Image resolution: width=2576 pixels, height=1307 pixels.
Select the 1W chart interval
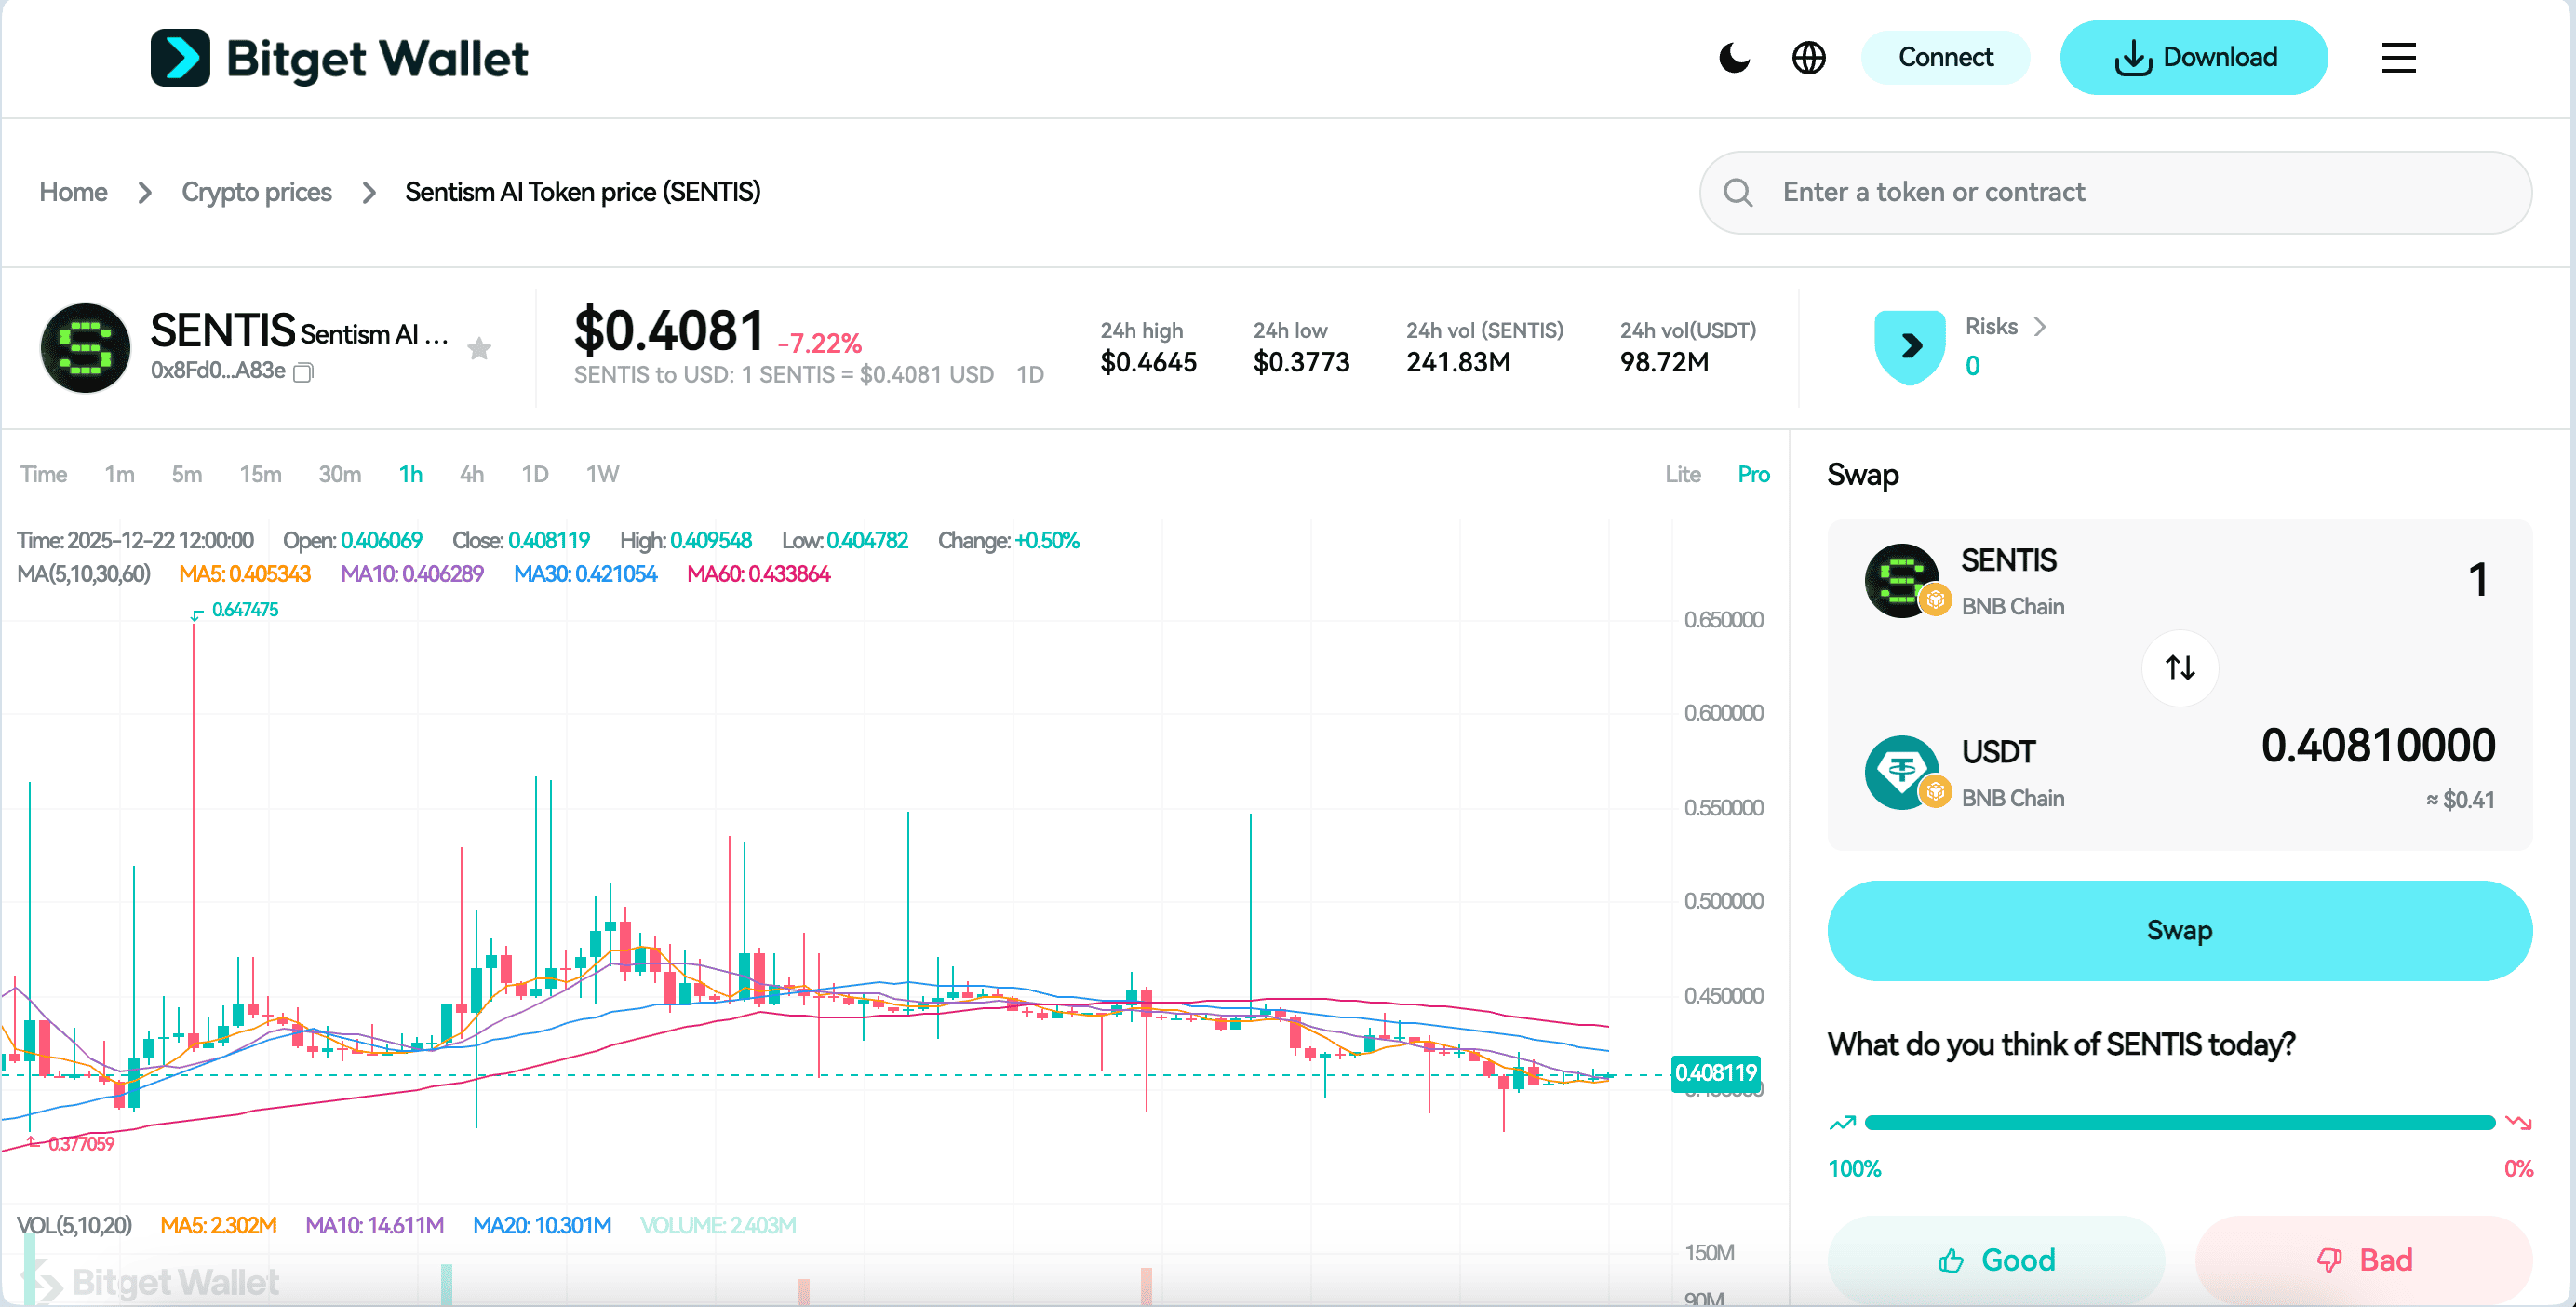click(602, 474)
